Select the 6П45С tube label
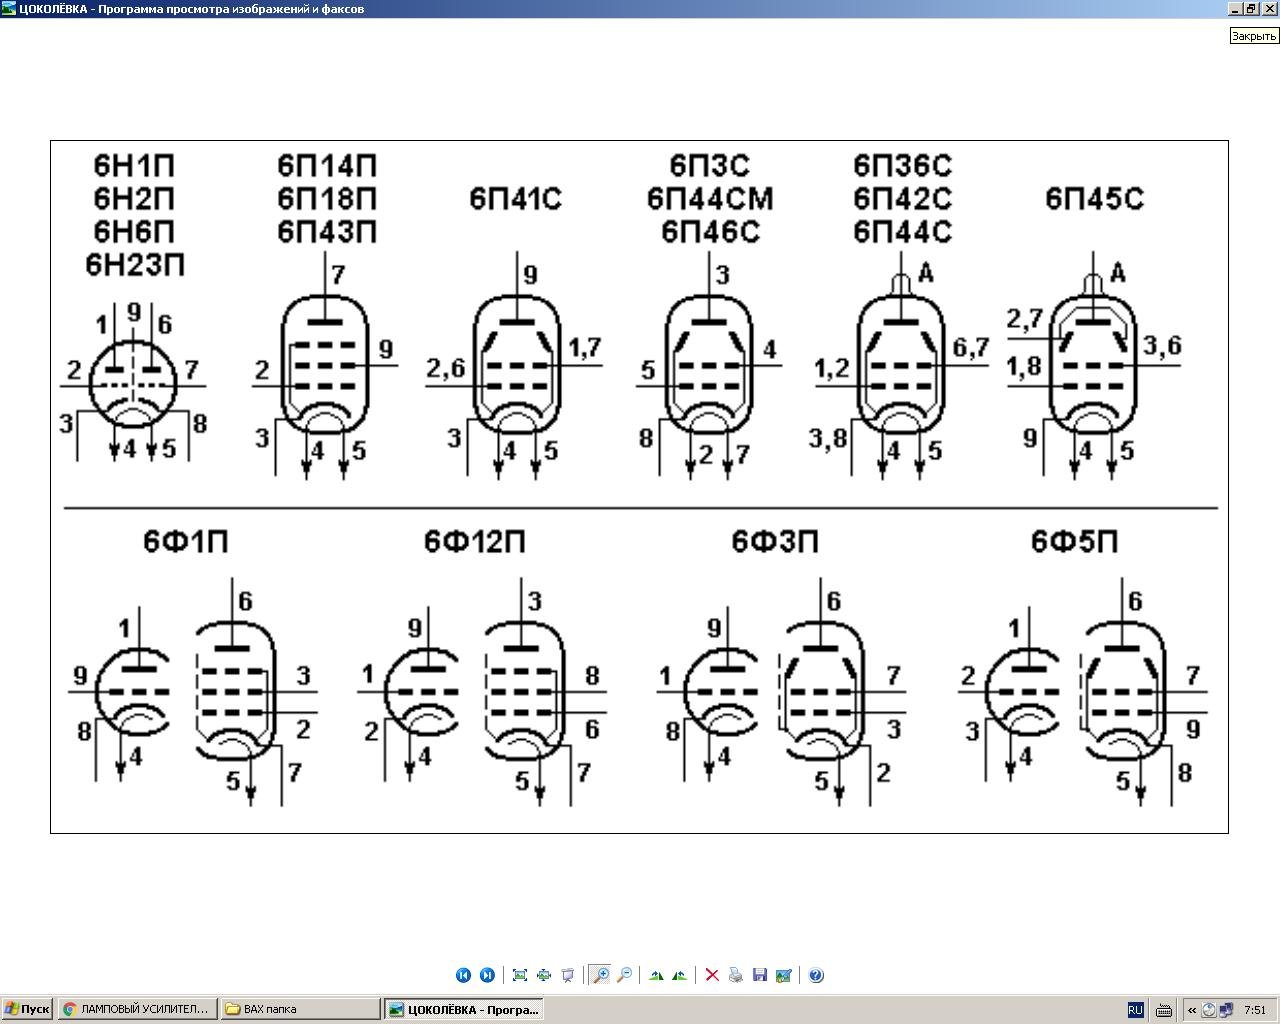 pos(1094,199)
